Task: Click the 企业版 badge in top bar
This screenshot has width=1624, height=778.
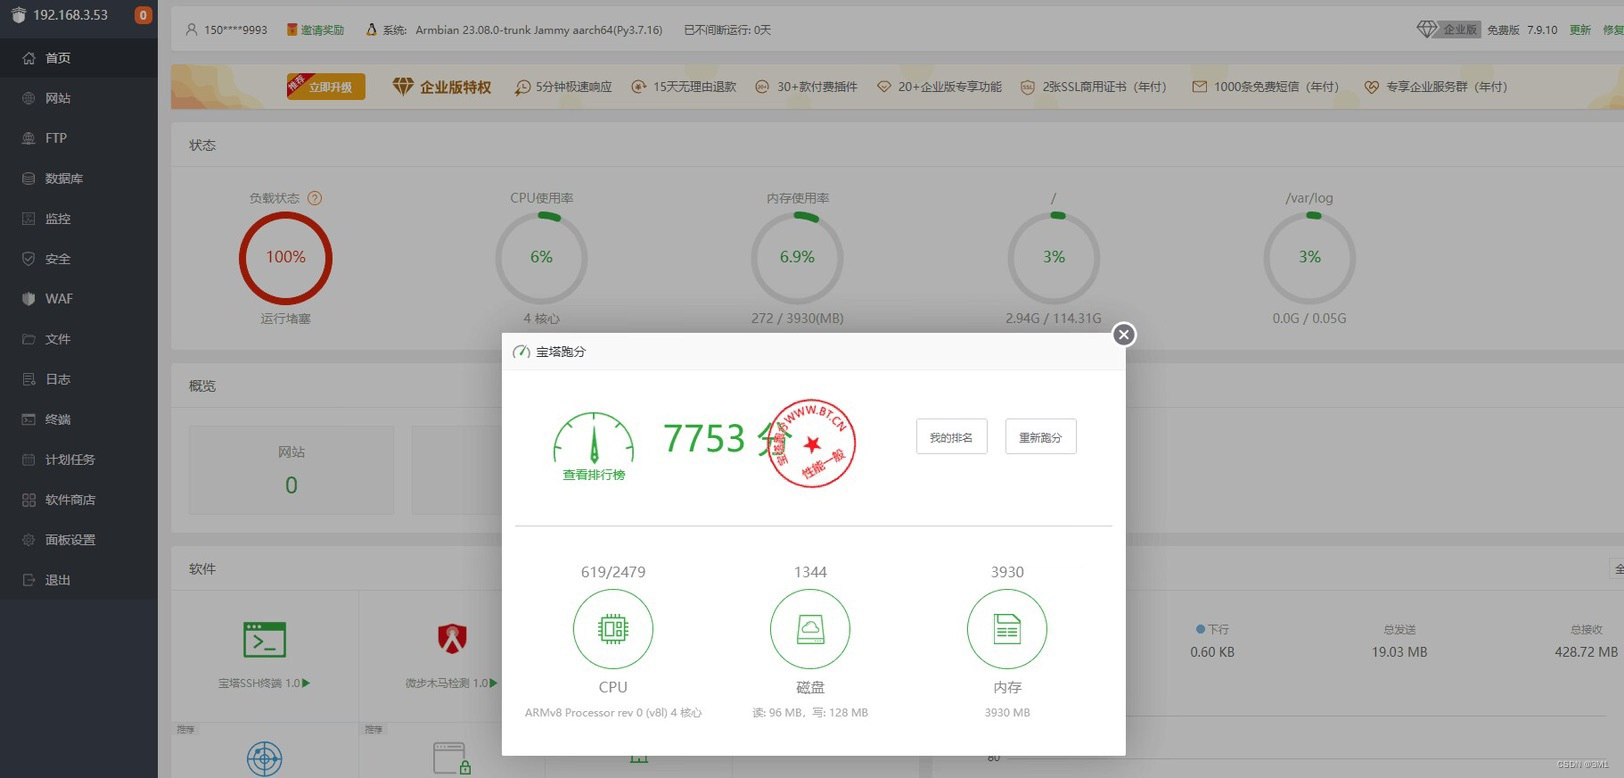Action: point(1448,30)
